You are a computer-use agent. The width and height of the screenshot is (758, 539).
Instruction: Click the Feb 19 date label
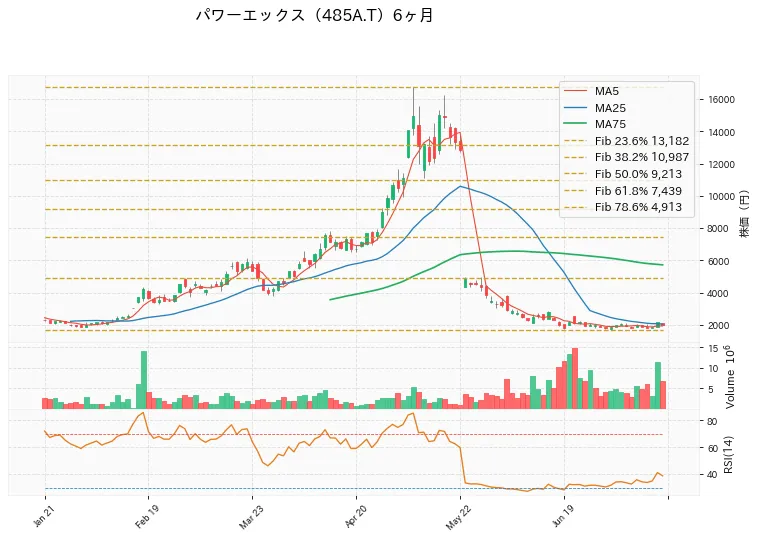coord(146,516)
